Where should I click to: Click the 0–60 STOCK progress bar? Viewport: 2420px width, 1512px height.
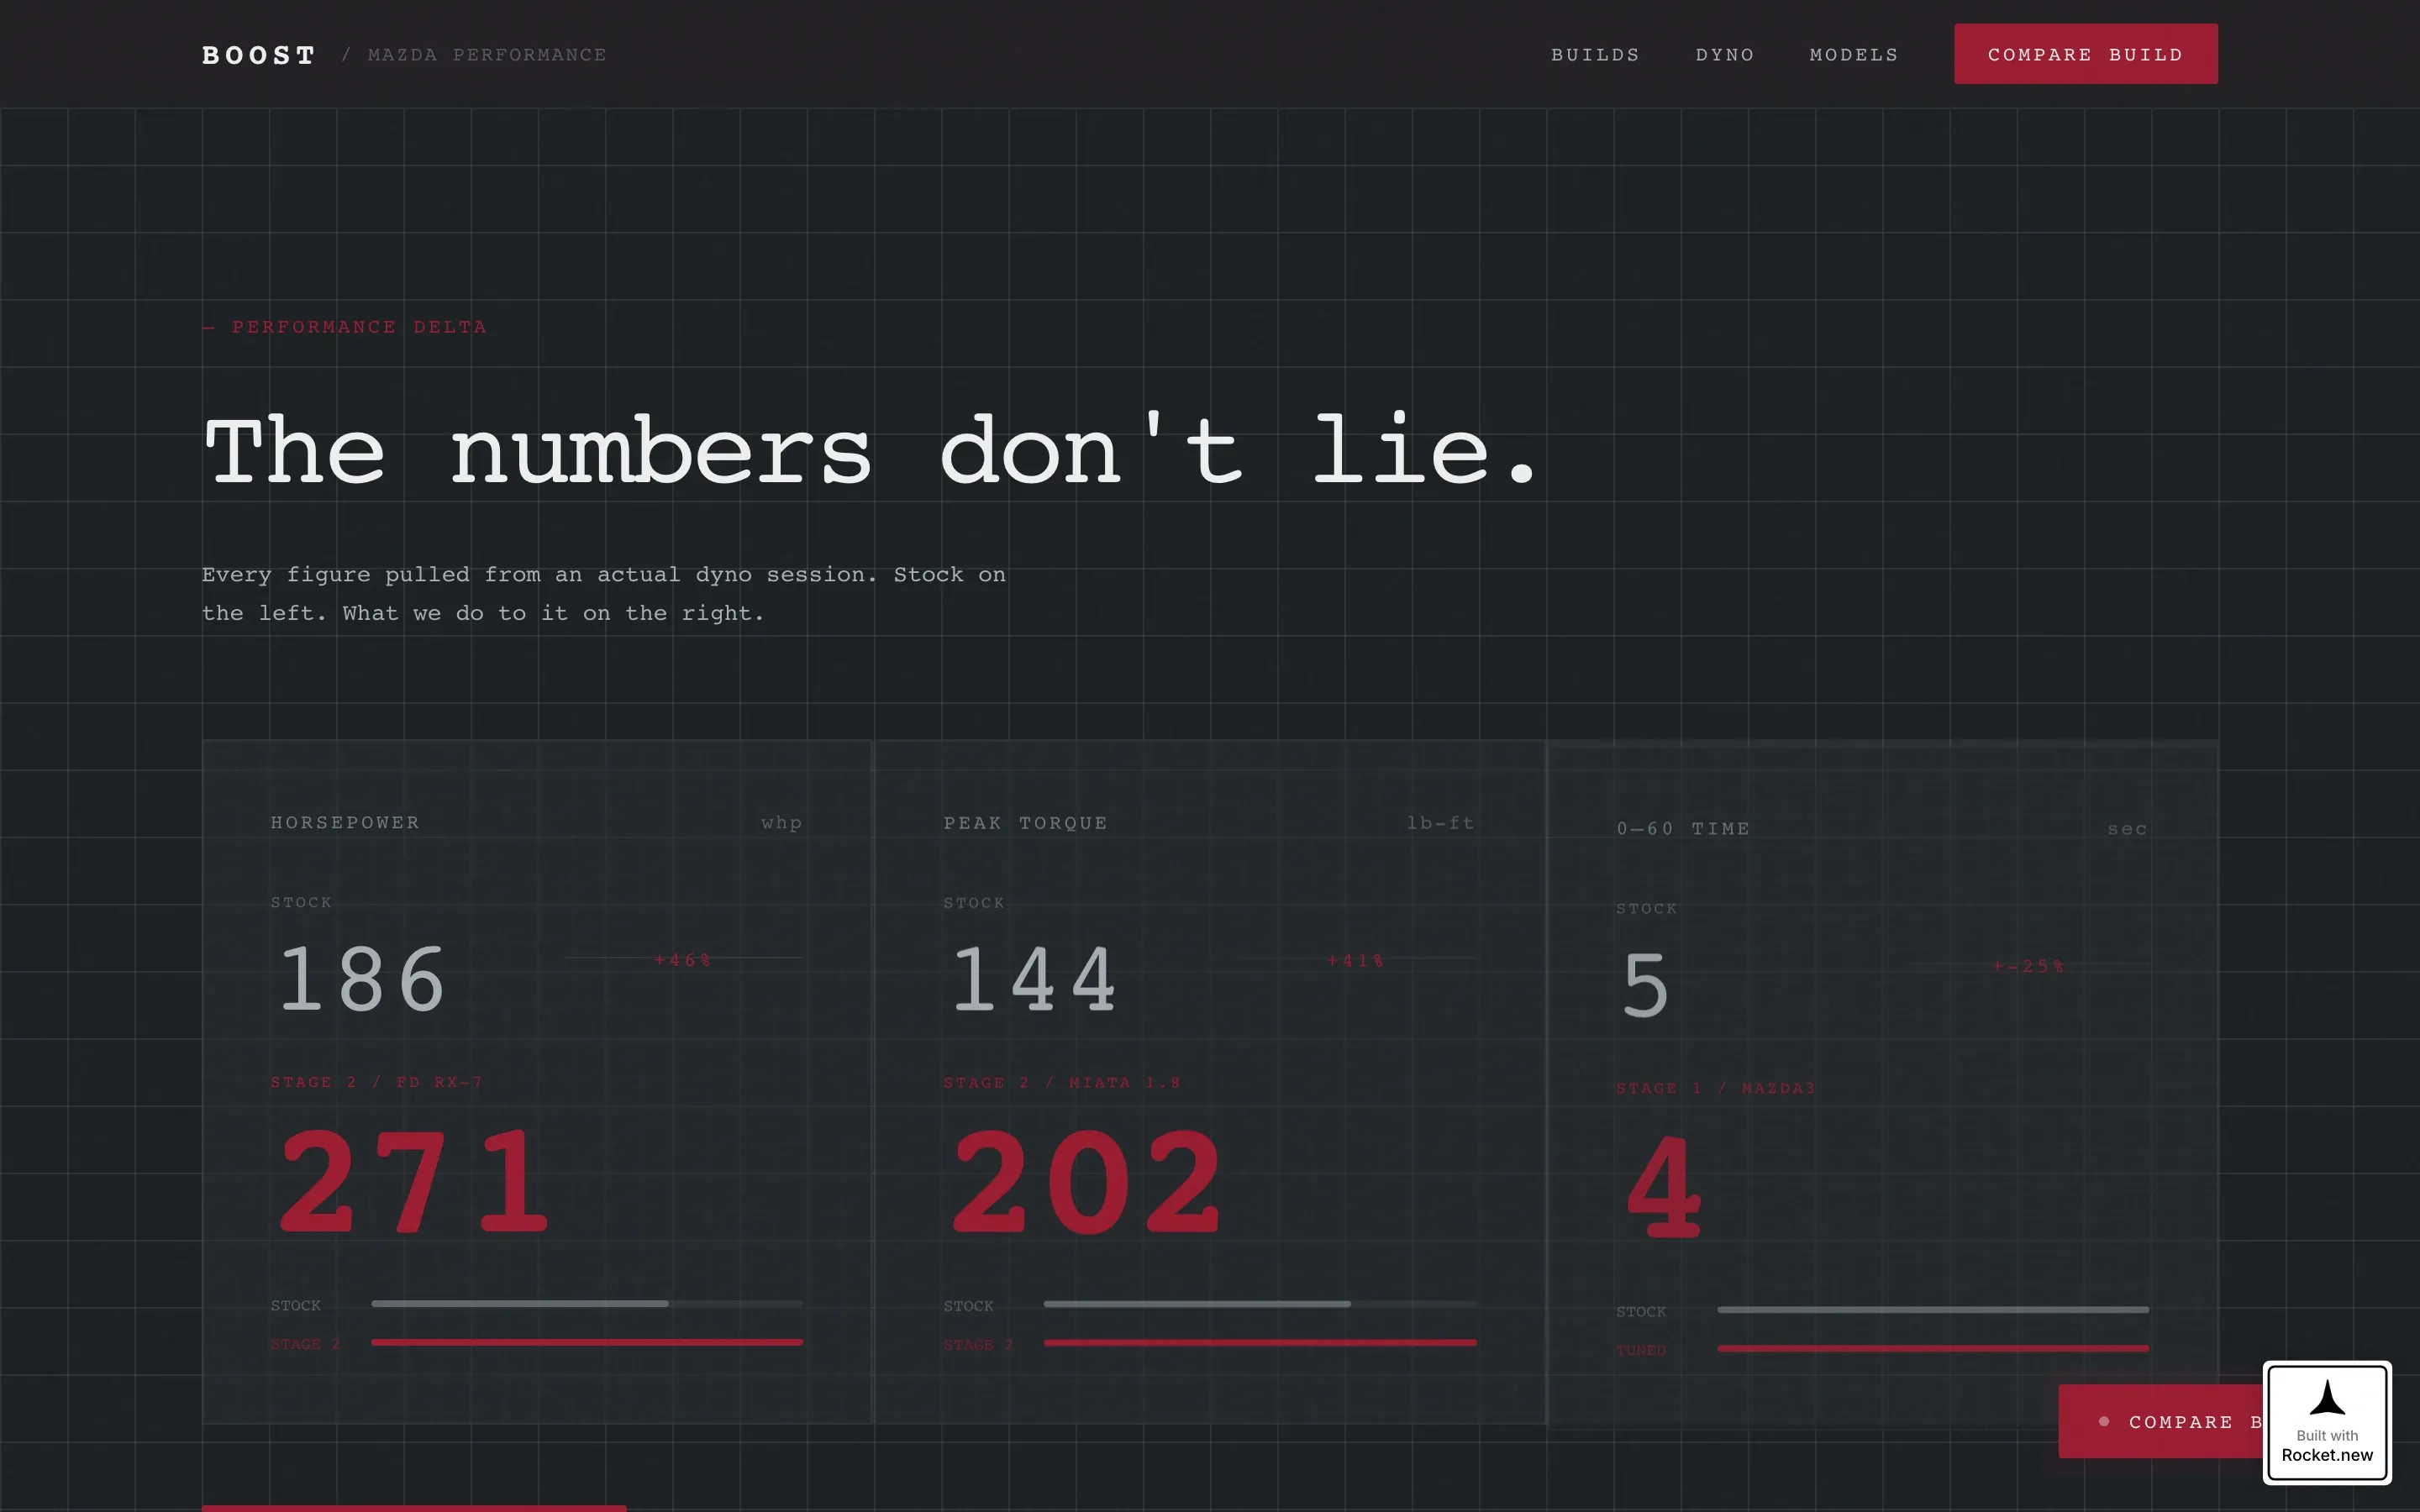(1933, 1310)
